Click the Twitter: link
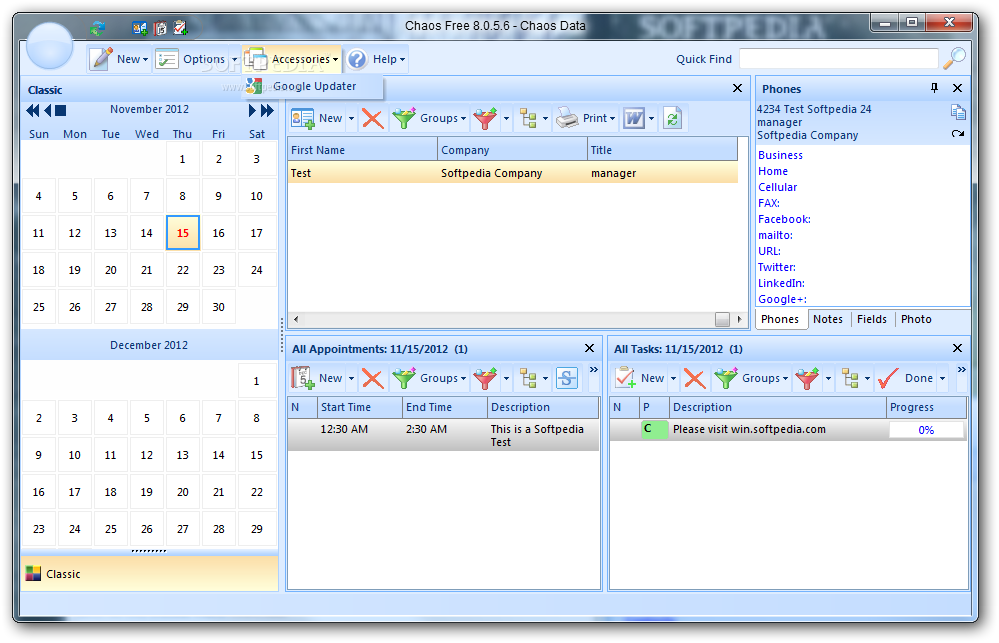This screenshot has width=999, height=643. coord(777,267)
